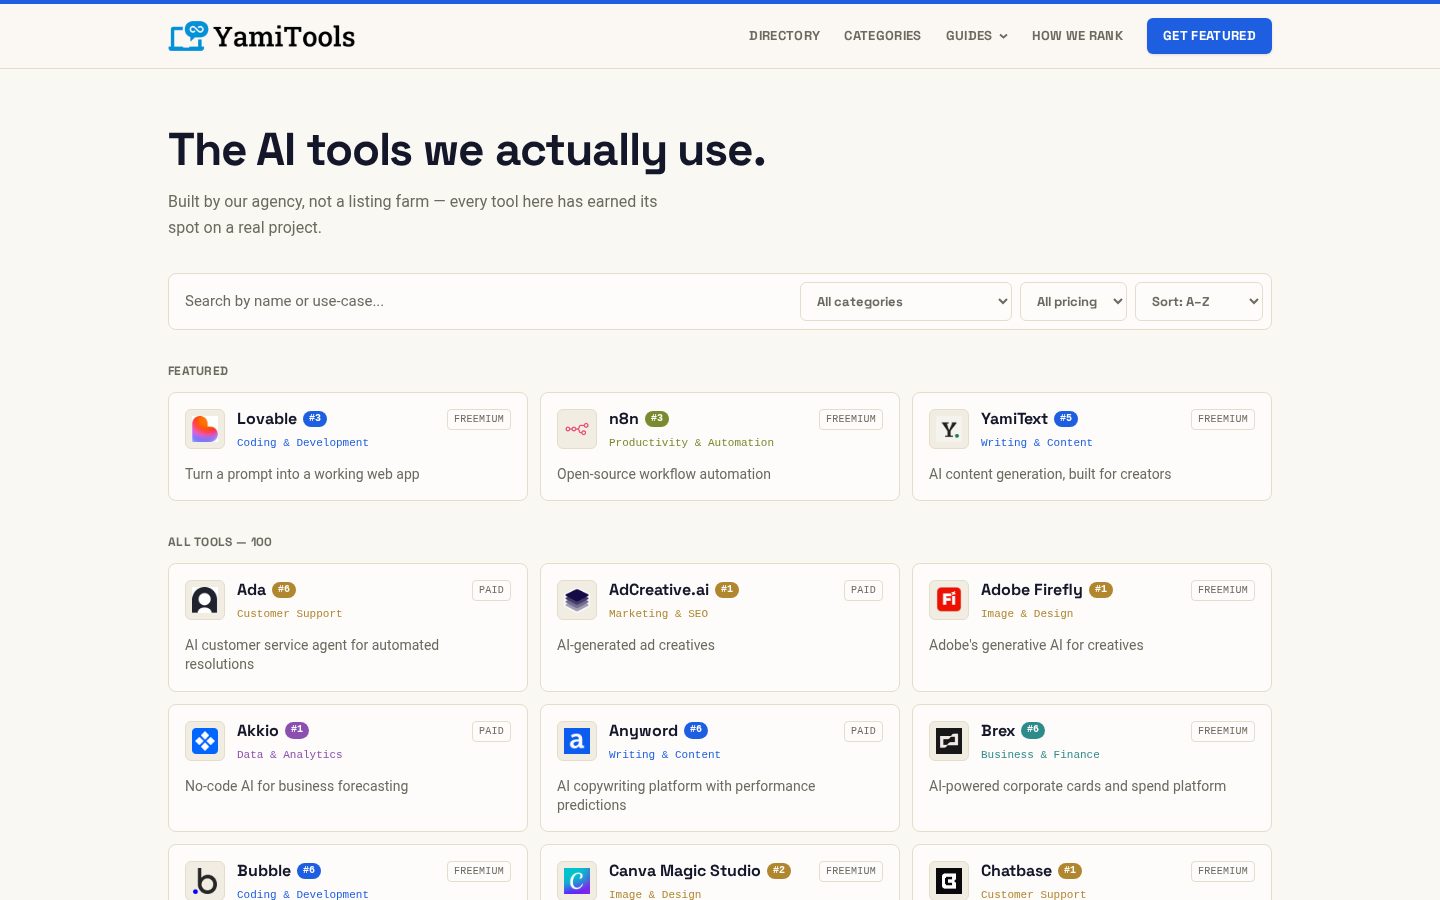Click AdCreative.ai's #1 rank badge
1440x900 pixels.
727,590
